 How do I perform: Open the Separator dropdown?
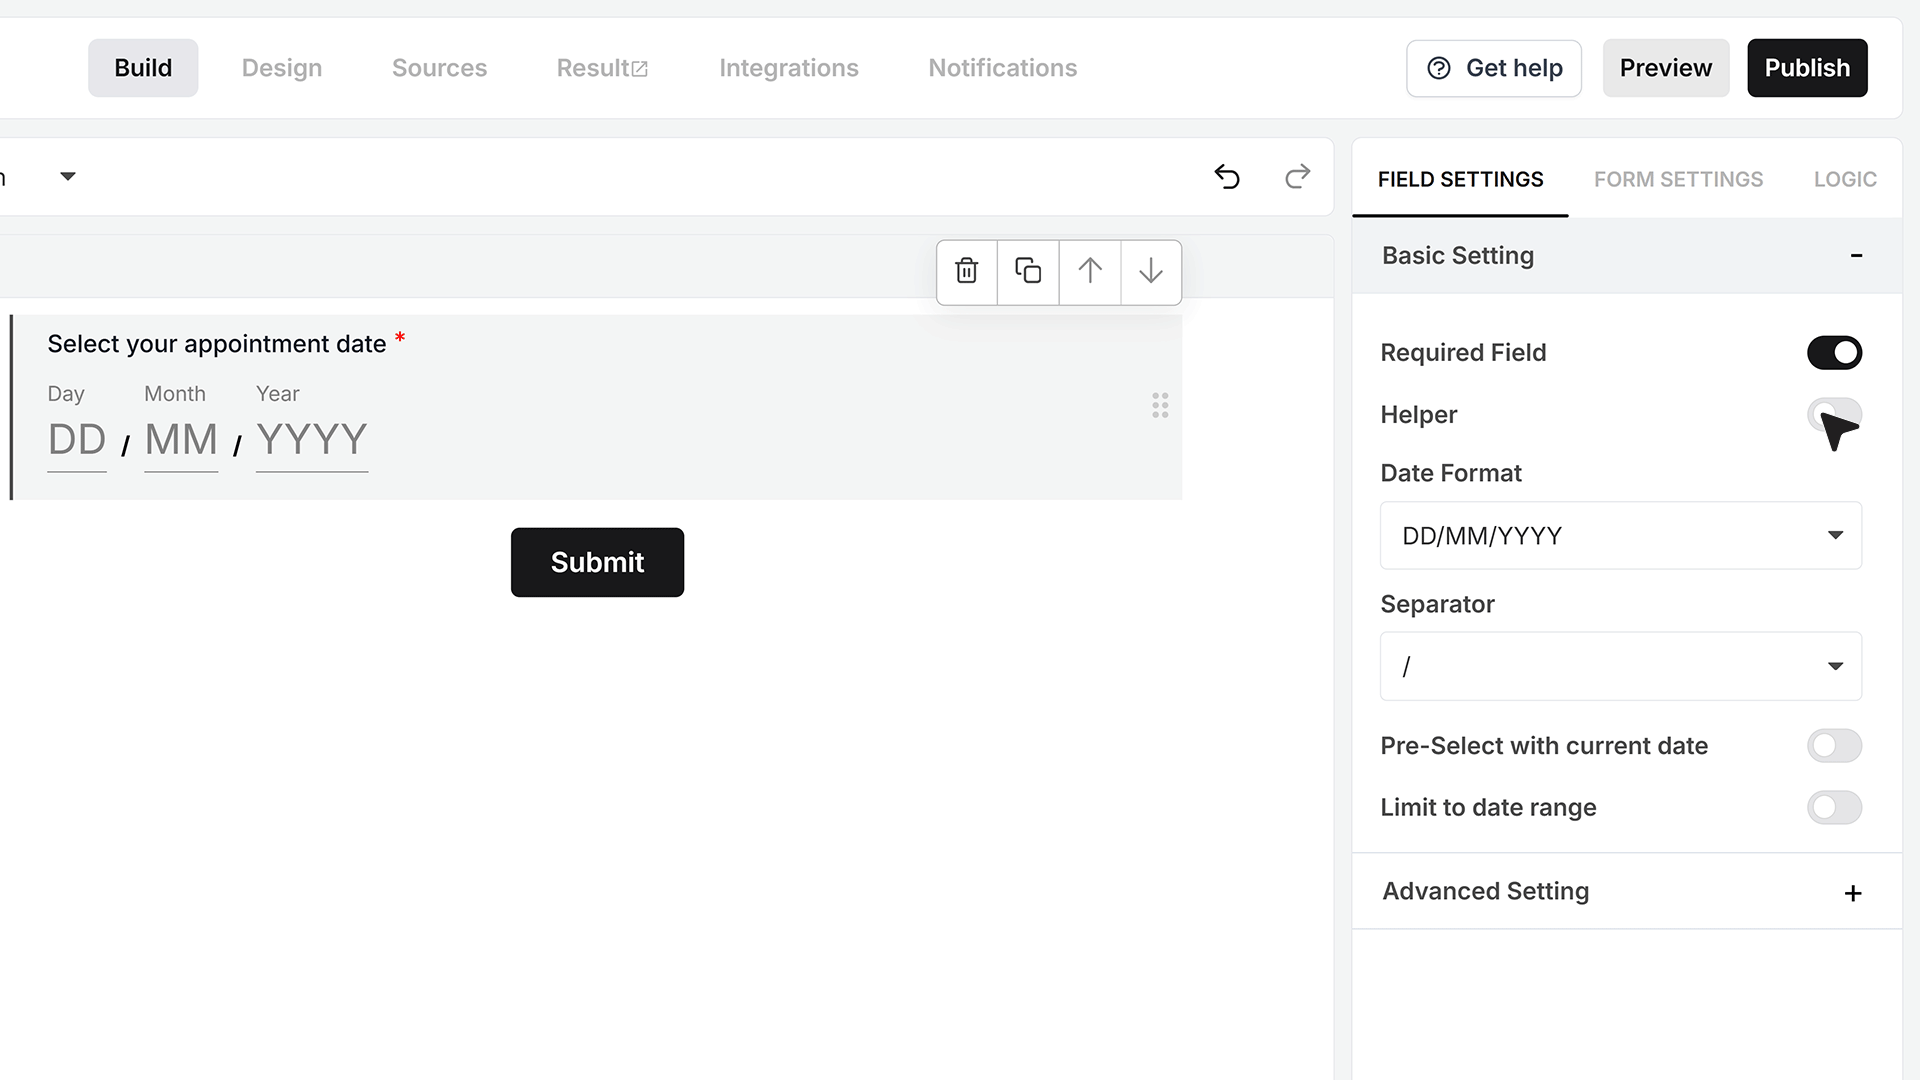click(x=1621, y=666)
